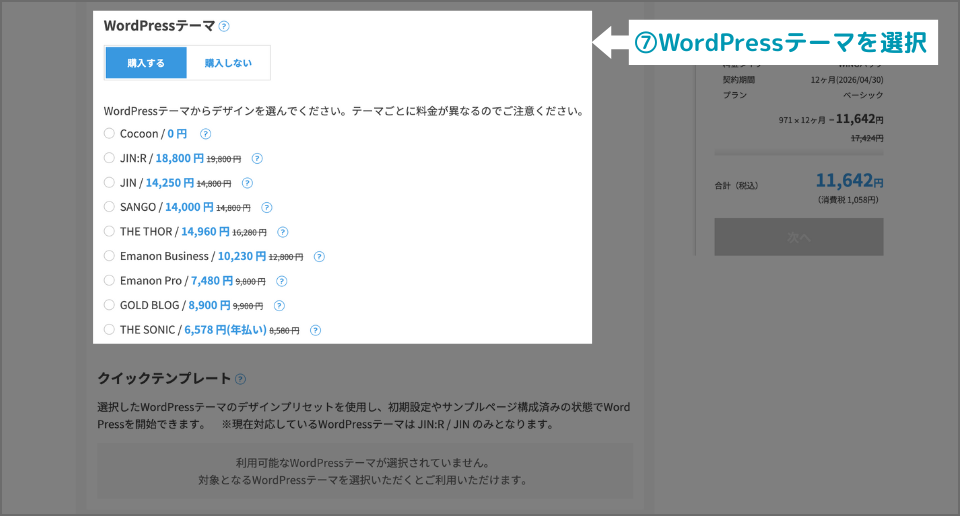The image size is (960, 516).
Task: Switch to the 購入しない tab
Action: pos(228,62)
